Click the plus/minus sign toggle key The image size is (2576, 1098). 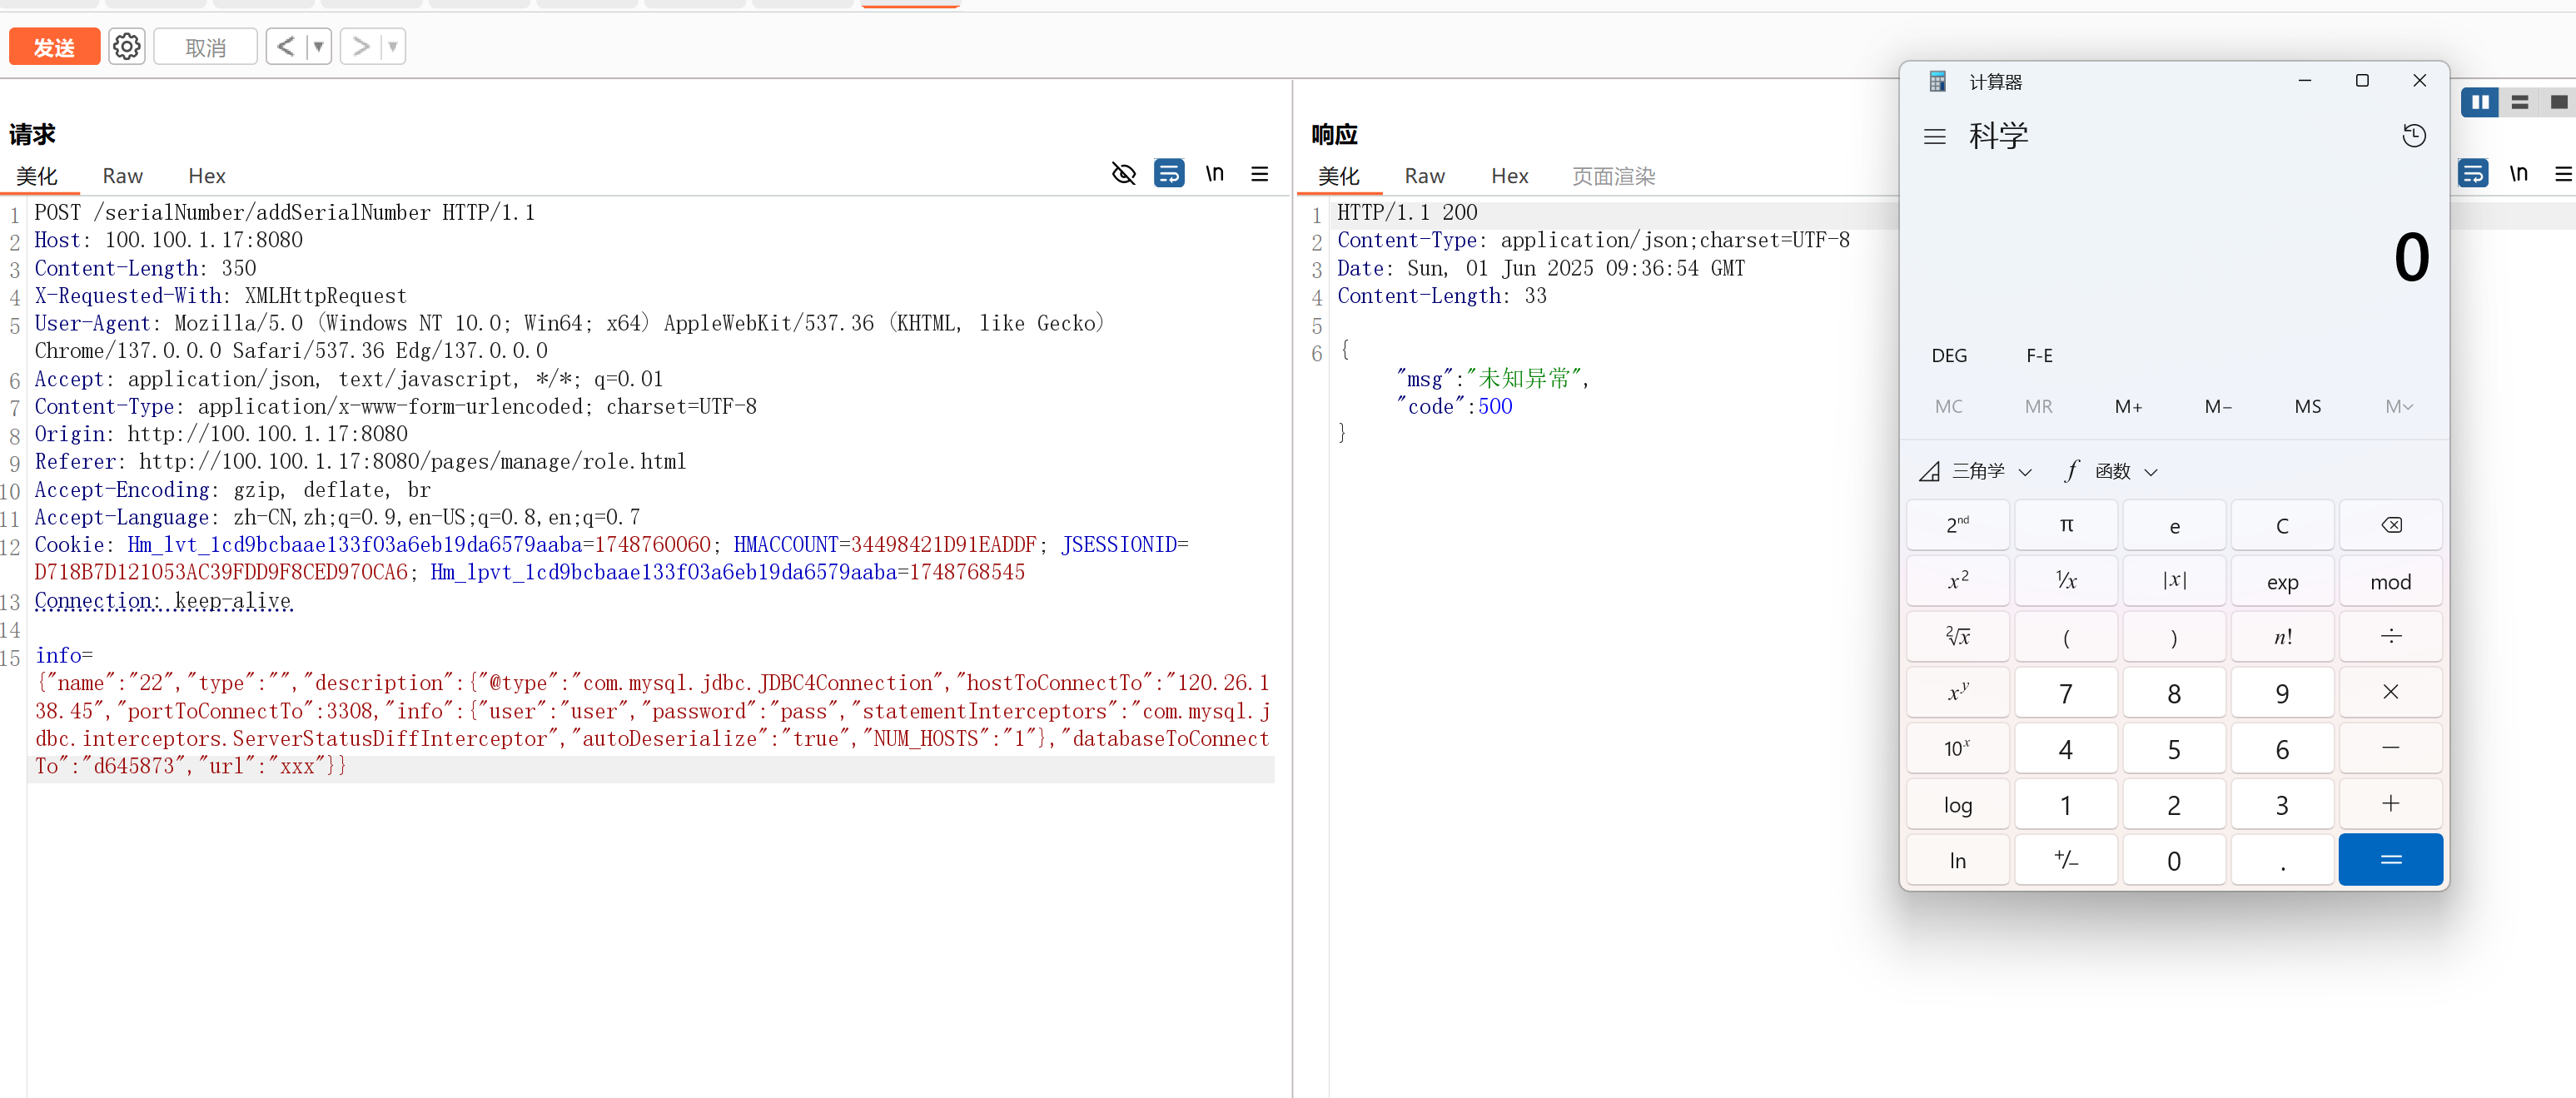click(2066, 860)
